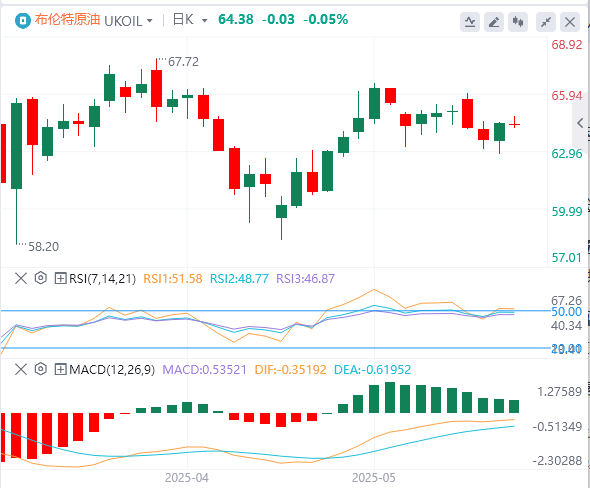This screenshot has height=488, width=590.
Task: Click the DEA:-0.61952 value
Action: (x=373, y=370)
